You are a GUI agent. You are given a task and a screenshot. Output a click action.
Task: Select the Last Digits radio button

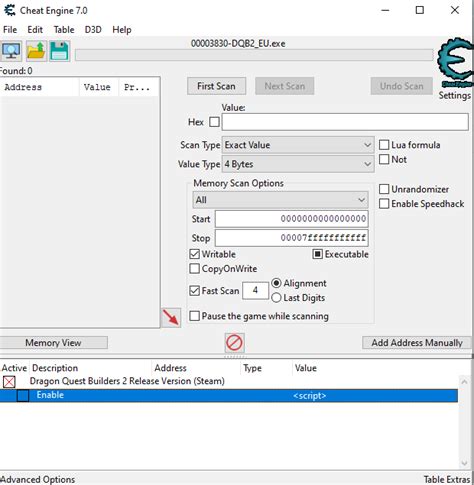coord(276,298)
